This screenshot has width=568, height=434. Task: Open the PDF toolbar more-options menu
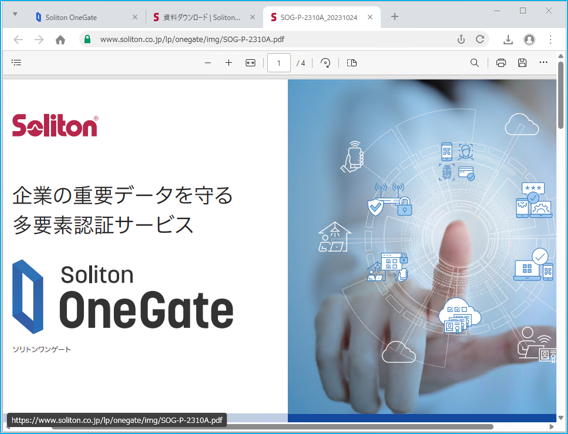(x=543, y=63)
